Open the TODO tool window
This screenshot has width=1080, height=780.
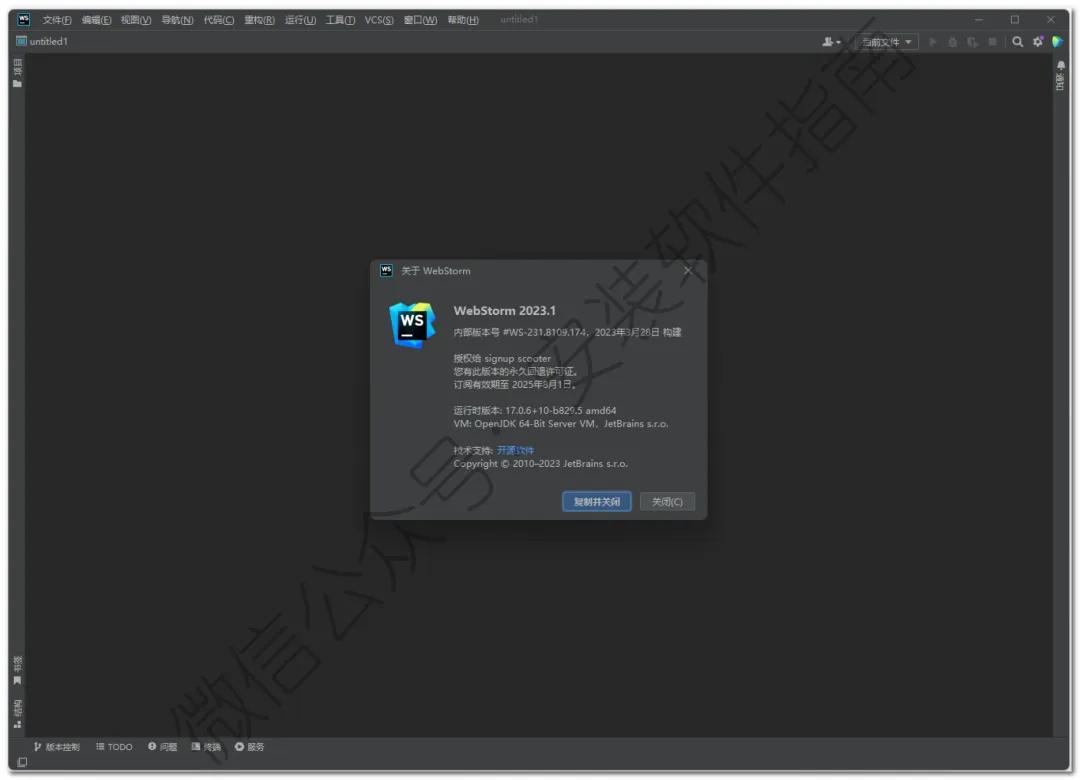tap(114, 747)
